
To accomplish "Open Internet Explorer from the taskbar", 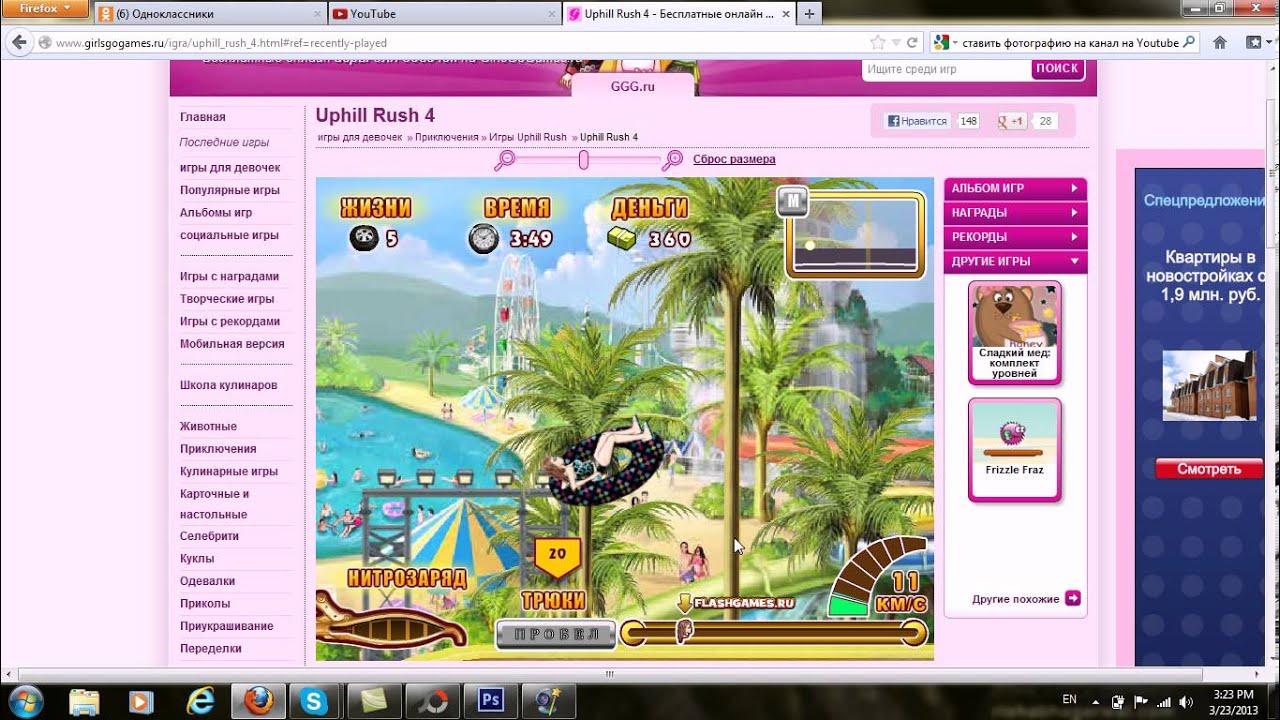I will [200, 701].
